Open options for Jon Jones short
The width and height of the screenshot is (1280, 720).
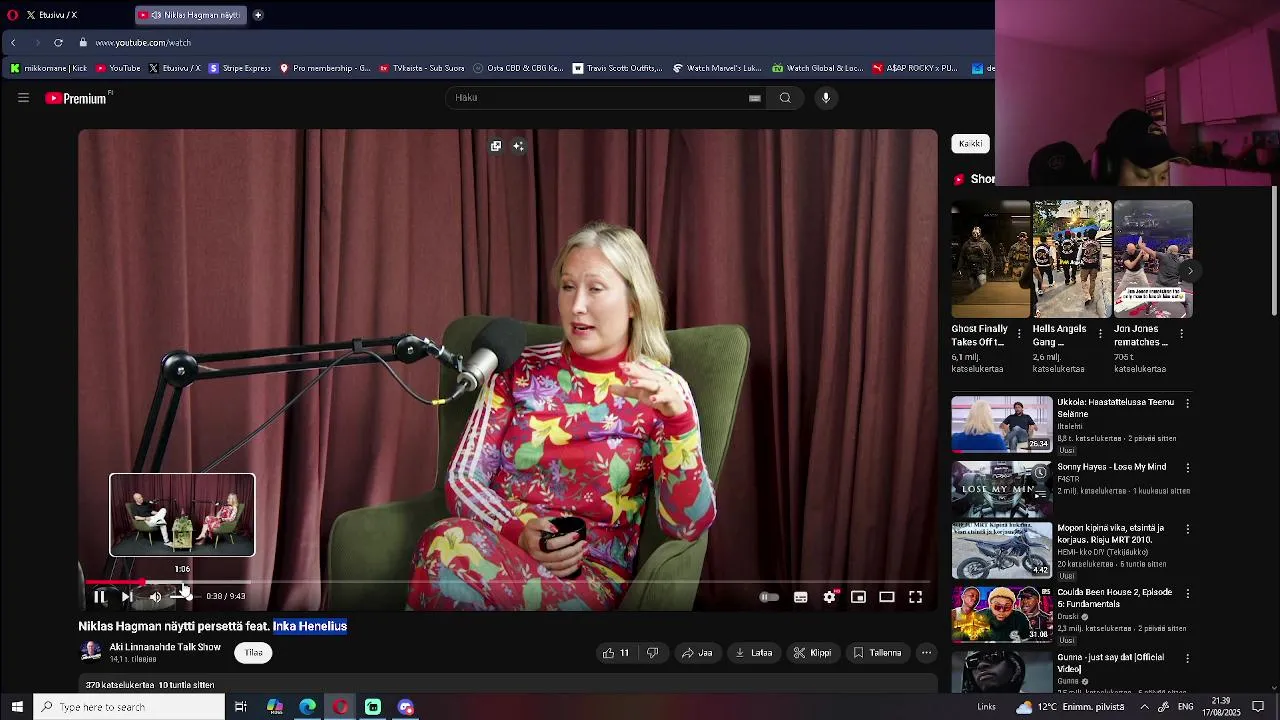click(x=1181, y=334)
